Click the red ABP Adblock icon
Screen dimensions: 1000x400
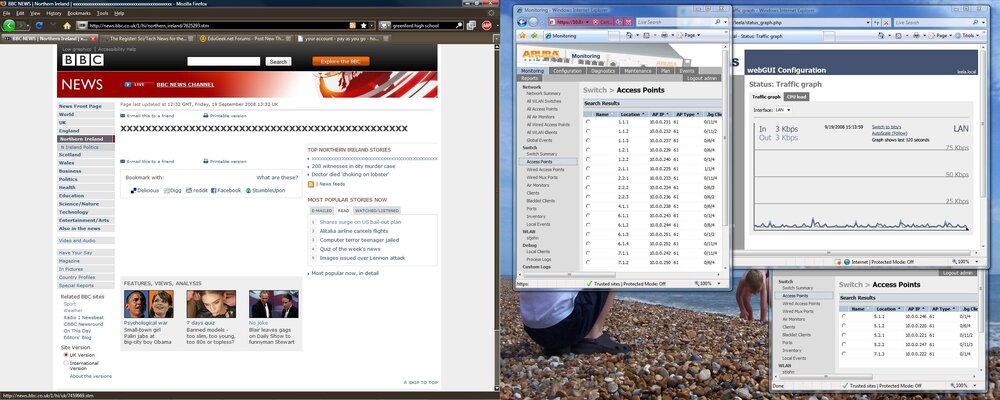coord(487,26)
